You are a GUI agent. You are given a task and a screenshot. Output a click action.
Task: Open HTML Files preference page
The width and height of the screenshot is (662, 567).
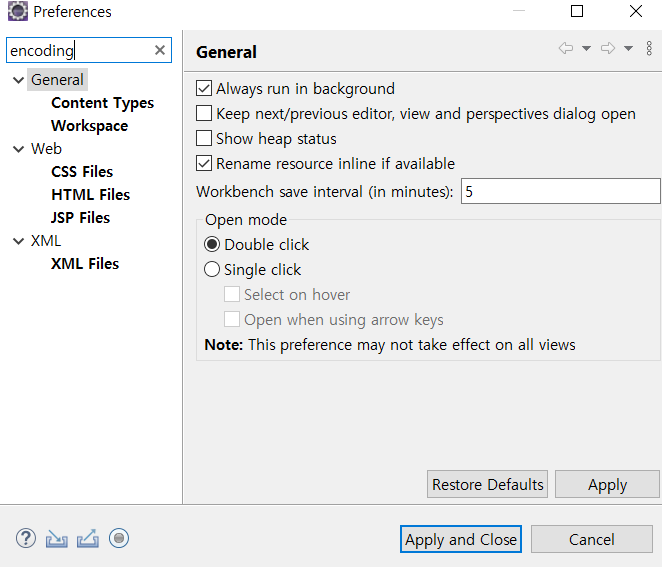pyautogui.click(x=90, y=195)
